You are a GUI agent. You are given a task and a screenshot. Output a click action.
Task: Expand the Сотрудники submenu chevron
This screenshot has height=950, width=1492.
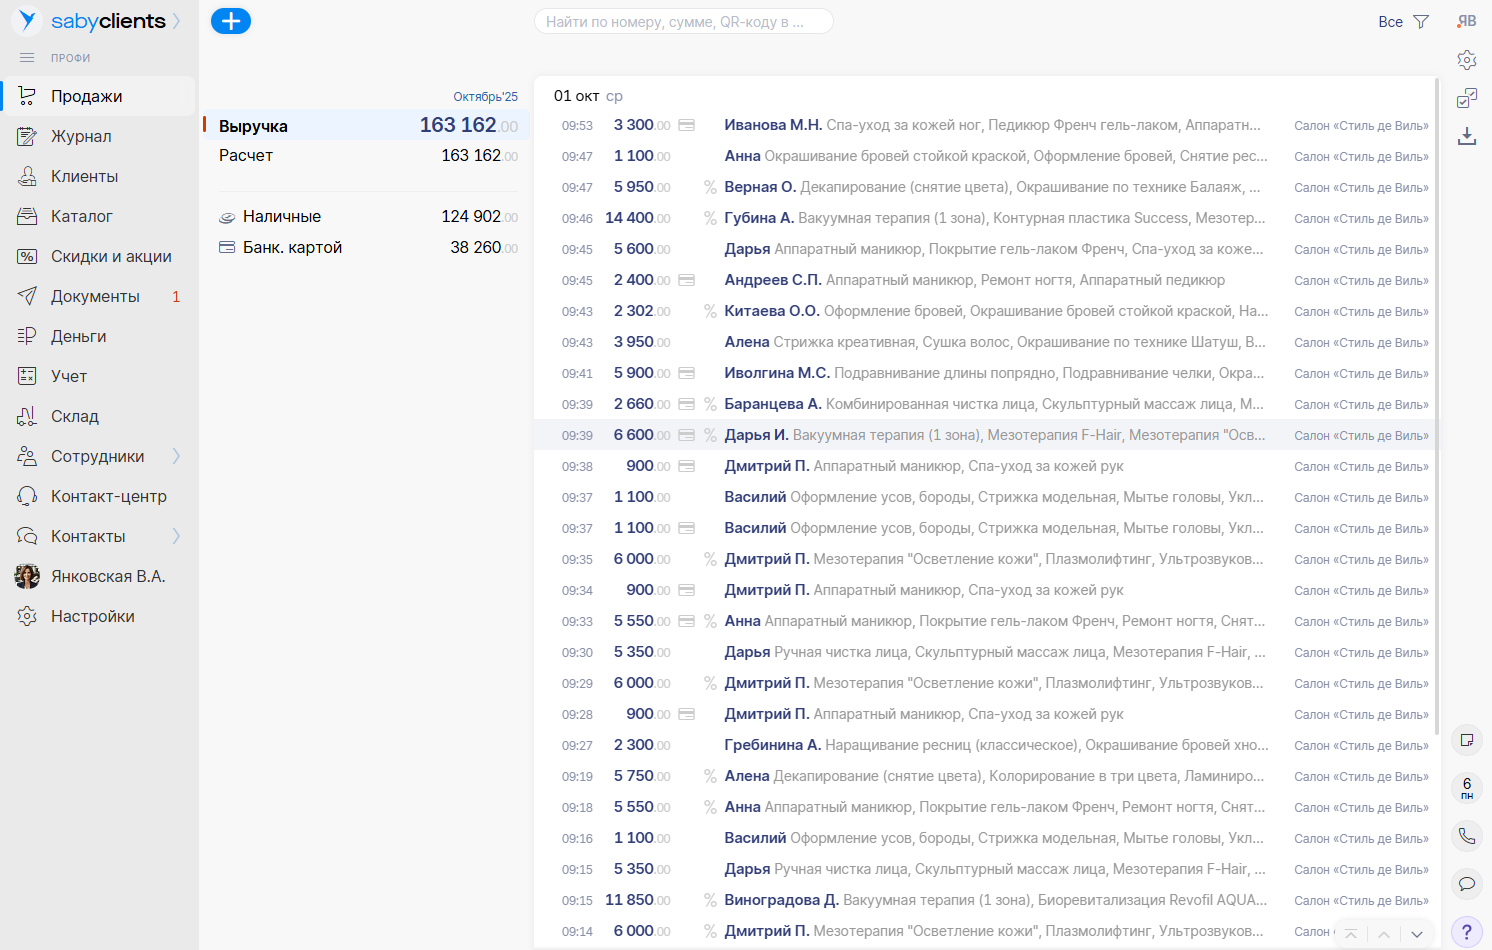click(x=176, y=456)
